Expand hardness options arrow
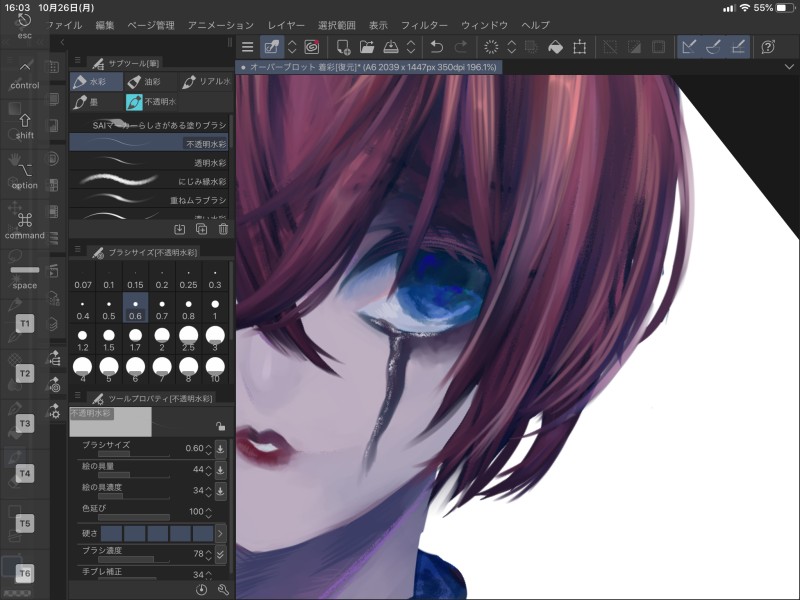 pos(220,534)
